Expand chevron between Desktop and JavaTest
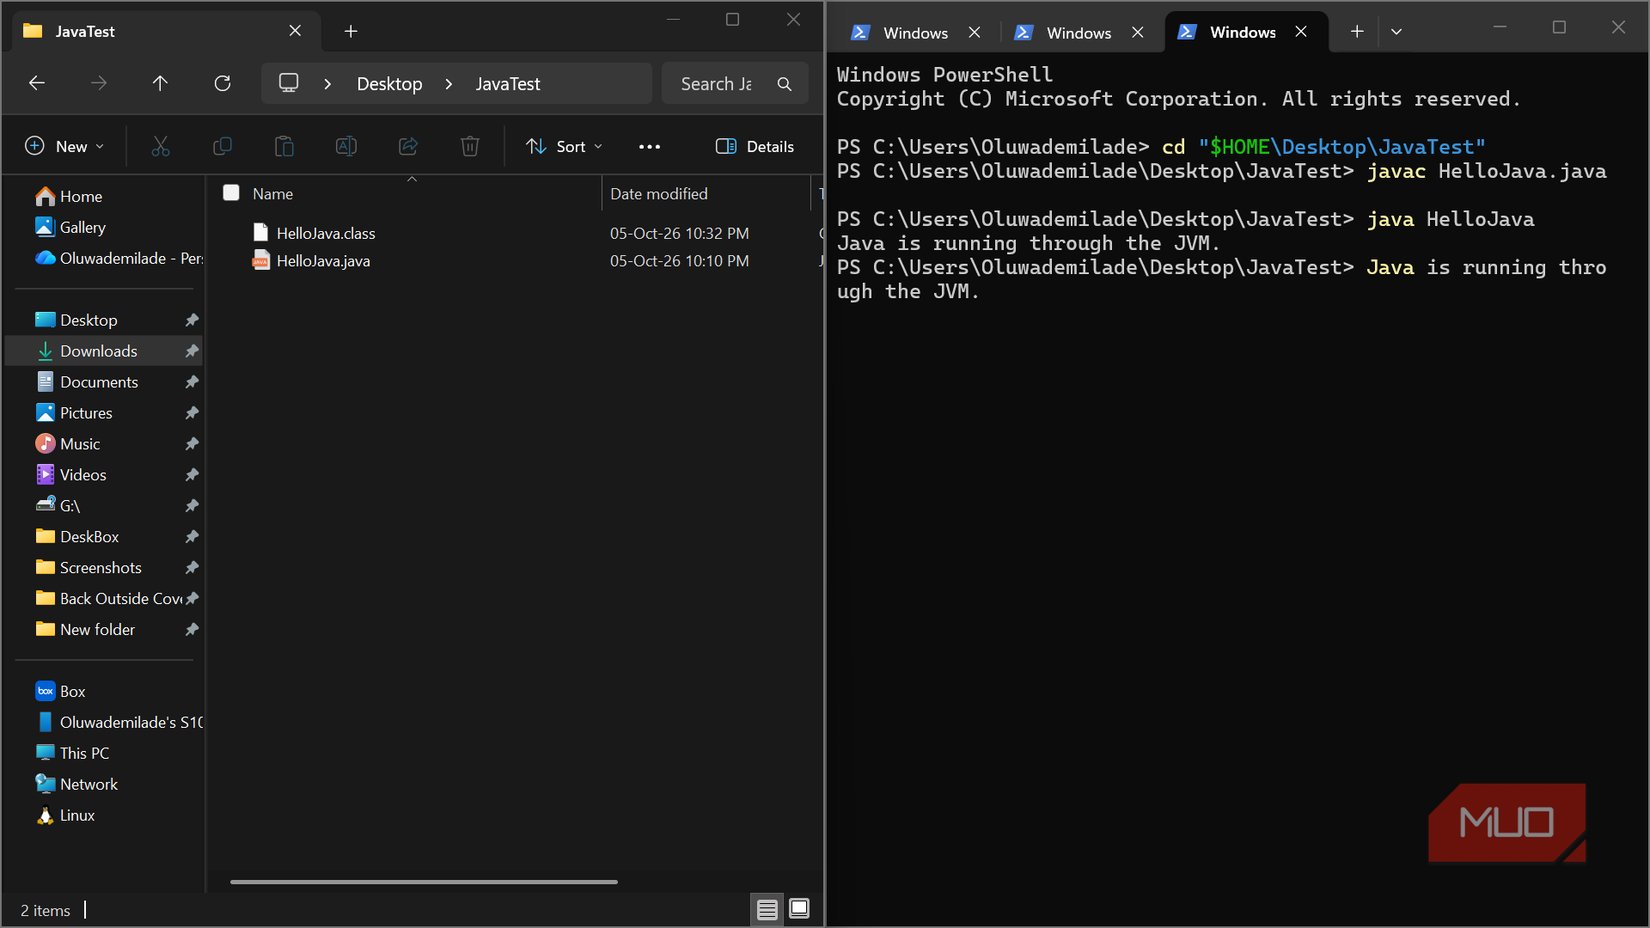Screen dimensions: 1650x928 point(449,84)
